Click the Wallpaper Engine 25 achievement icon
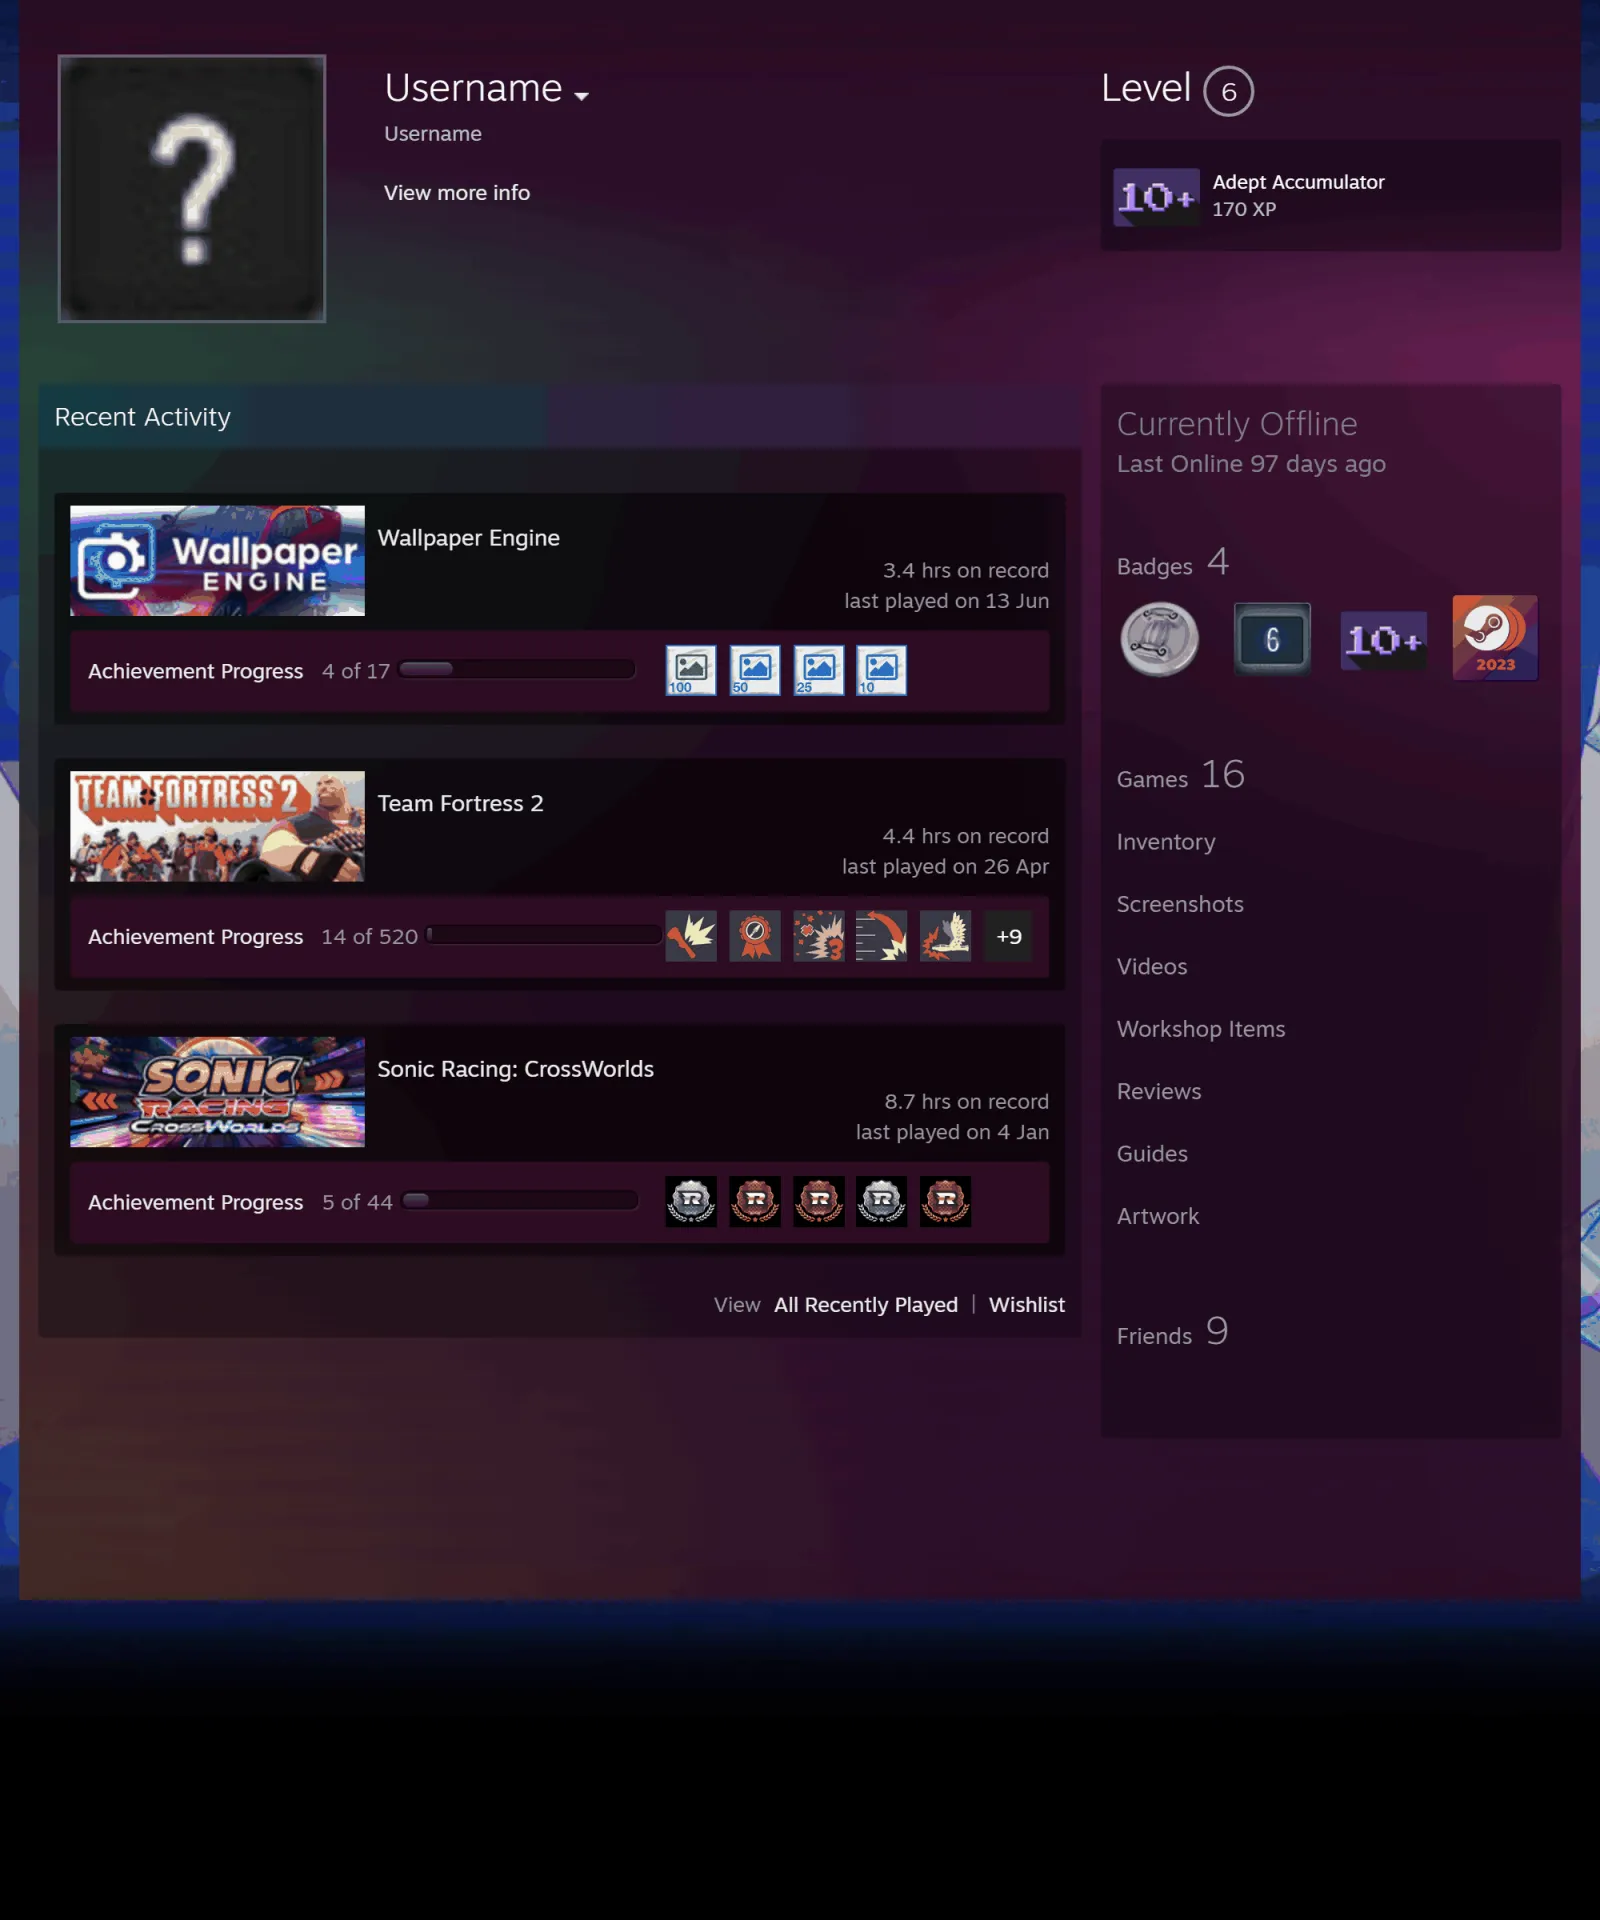Viewport: 1600px width, 1920px height. click(819, 670)
